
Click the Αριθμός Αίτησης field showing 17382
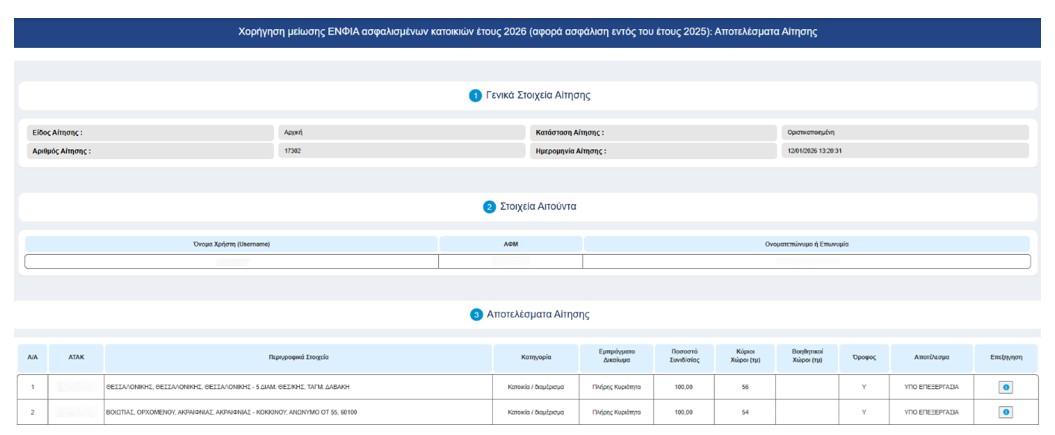[400, 150]
